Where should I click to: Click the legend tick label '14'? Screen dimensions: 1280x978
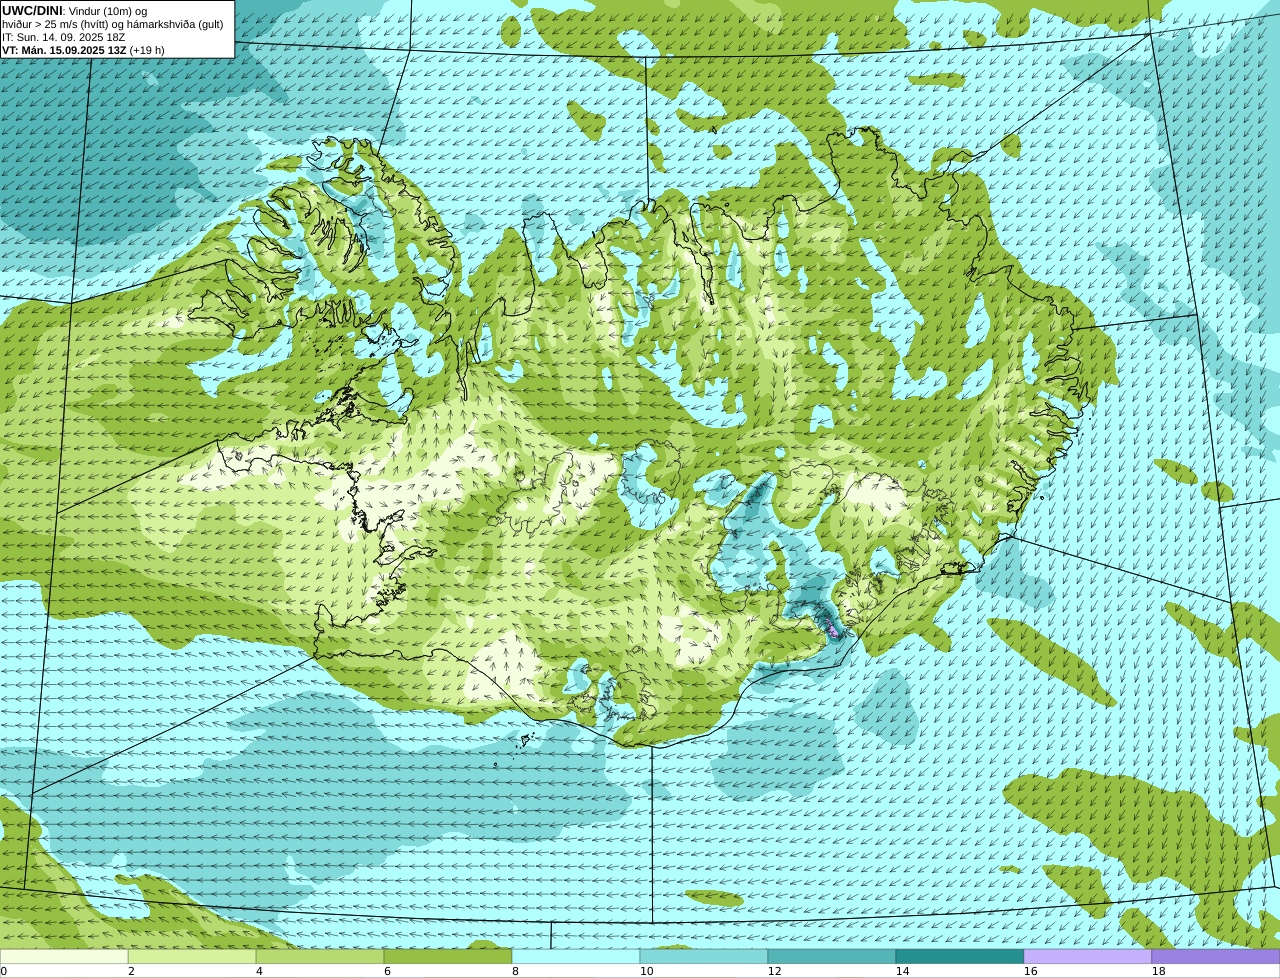pyautogui.click(x=902, y=971)
